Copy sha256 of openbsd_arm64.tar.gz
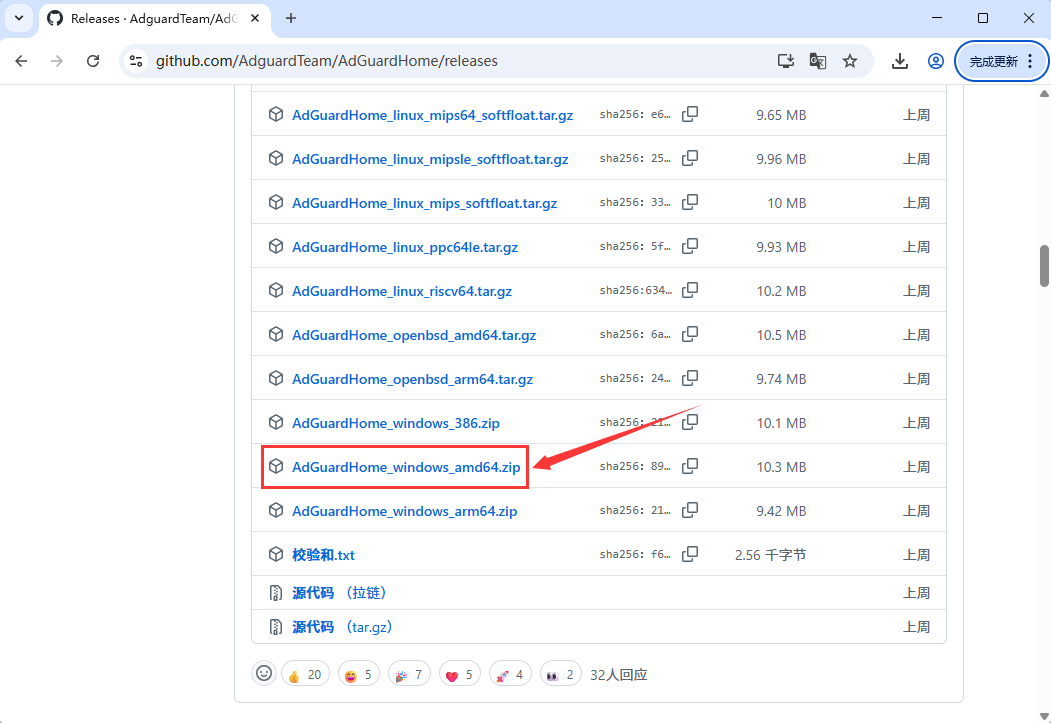The image size is (1051, 723). [690, 379]
